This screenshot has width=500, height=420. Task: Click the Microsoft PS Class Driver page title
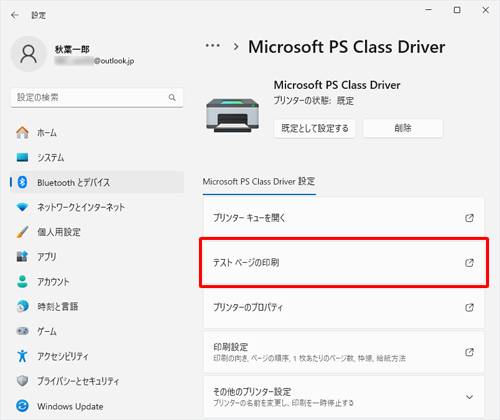347,47
